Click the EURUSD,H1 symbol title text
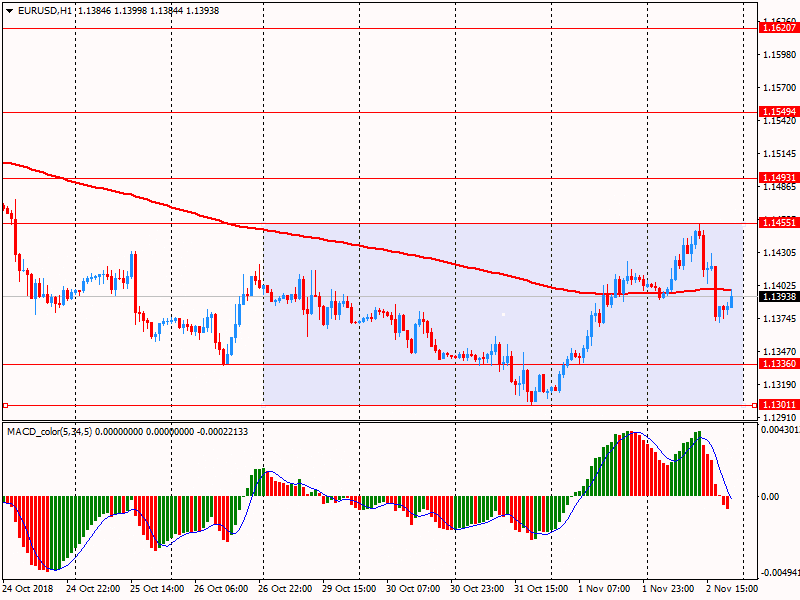Image resolution: width=800 pixels, height=600 pixels. (x=45, y=11)
